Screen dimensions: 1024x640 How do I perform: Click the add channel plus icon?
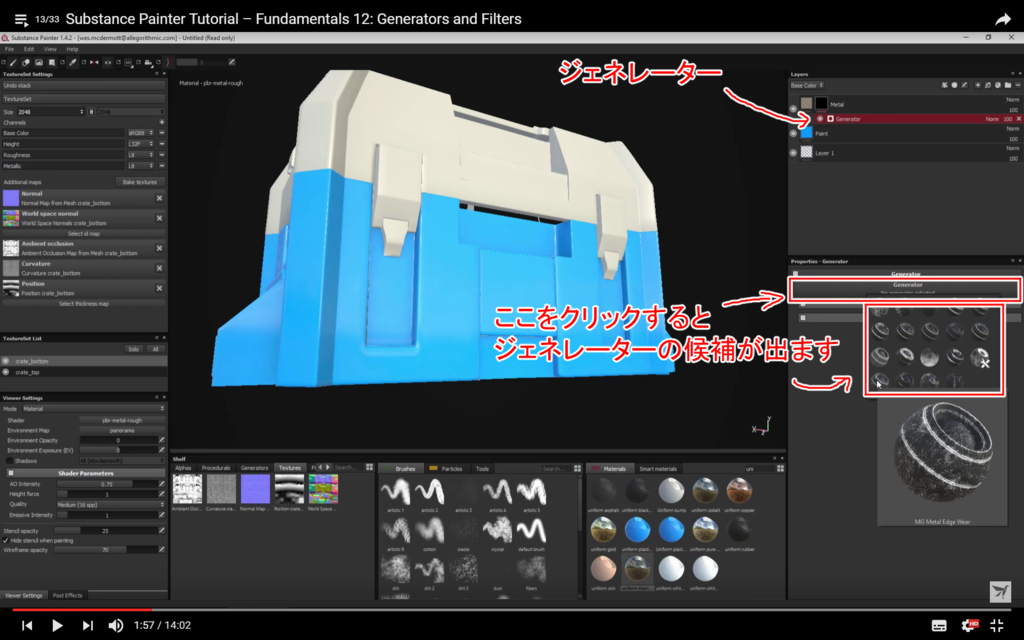tap(161, 122)
